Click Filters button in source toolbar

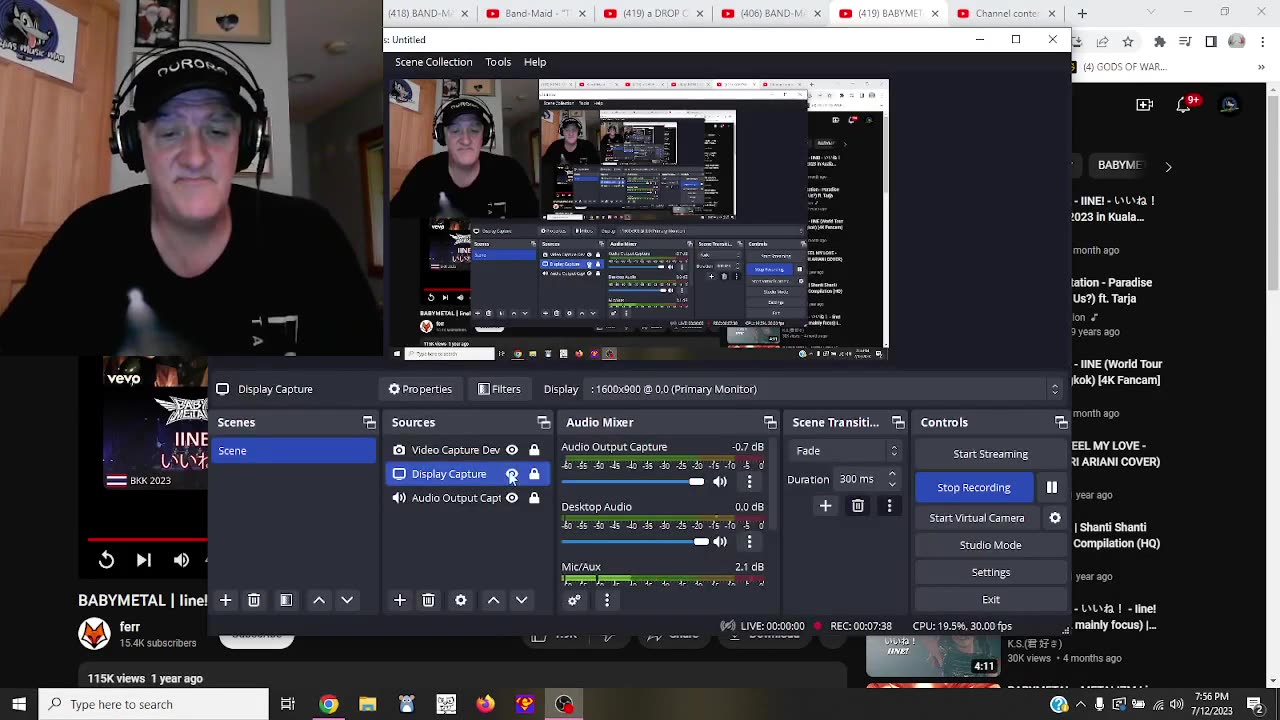pos(499,389)
